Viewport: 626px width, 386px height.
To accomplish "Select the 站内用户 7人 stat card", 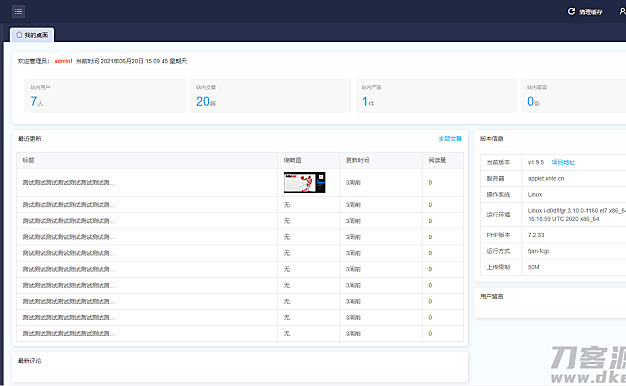I will pyautogui.click(x=105, y=95).
